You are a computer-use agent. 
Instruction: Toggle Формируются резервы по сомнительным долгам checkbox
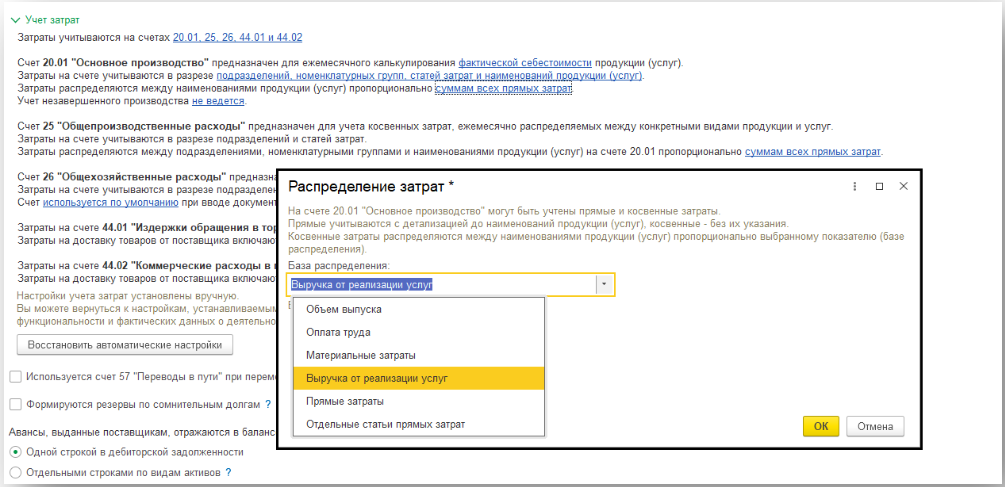click(x=14, y=404)
